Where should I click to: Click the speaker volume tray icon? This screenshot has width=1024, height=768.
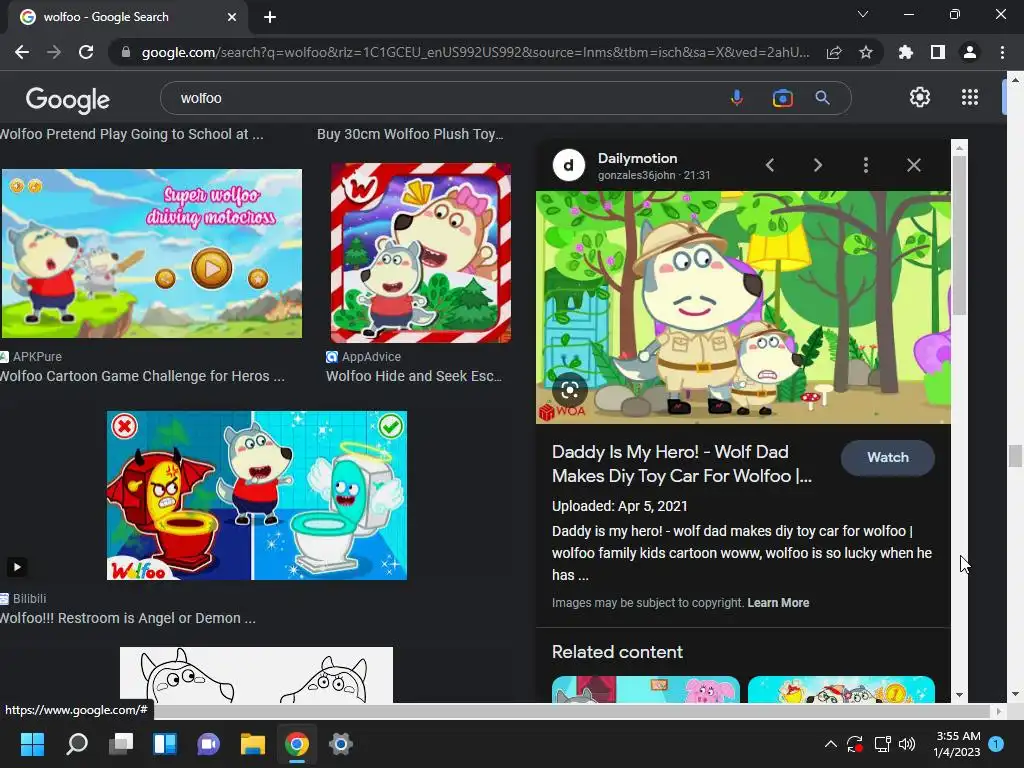coord(907,744)
